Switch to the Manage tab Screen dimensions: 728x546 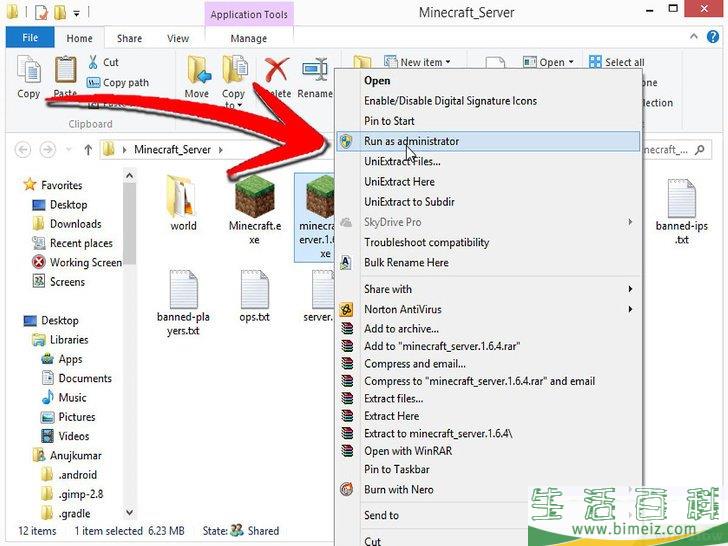248,39
